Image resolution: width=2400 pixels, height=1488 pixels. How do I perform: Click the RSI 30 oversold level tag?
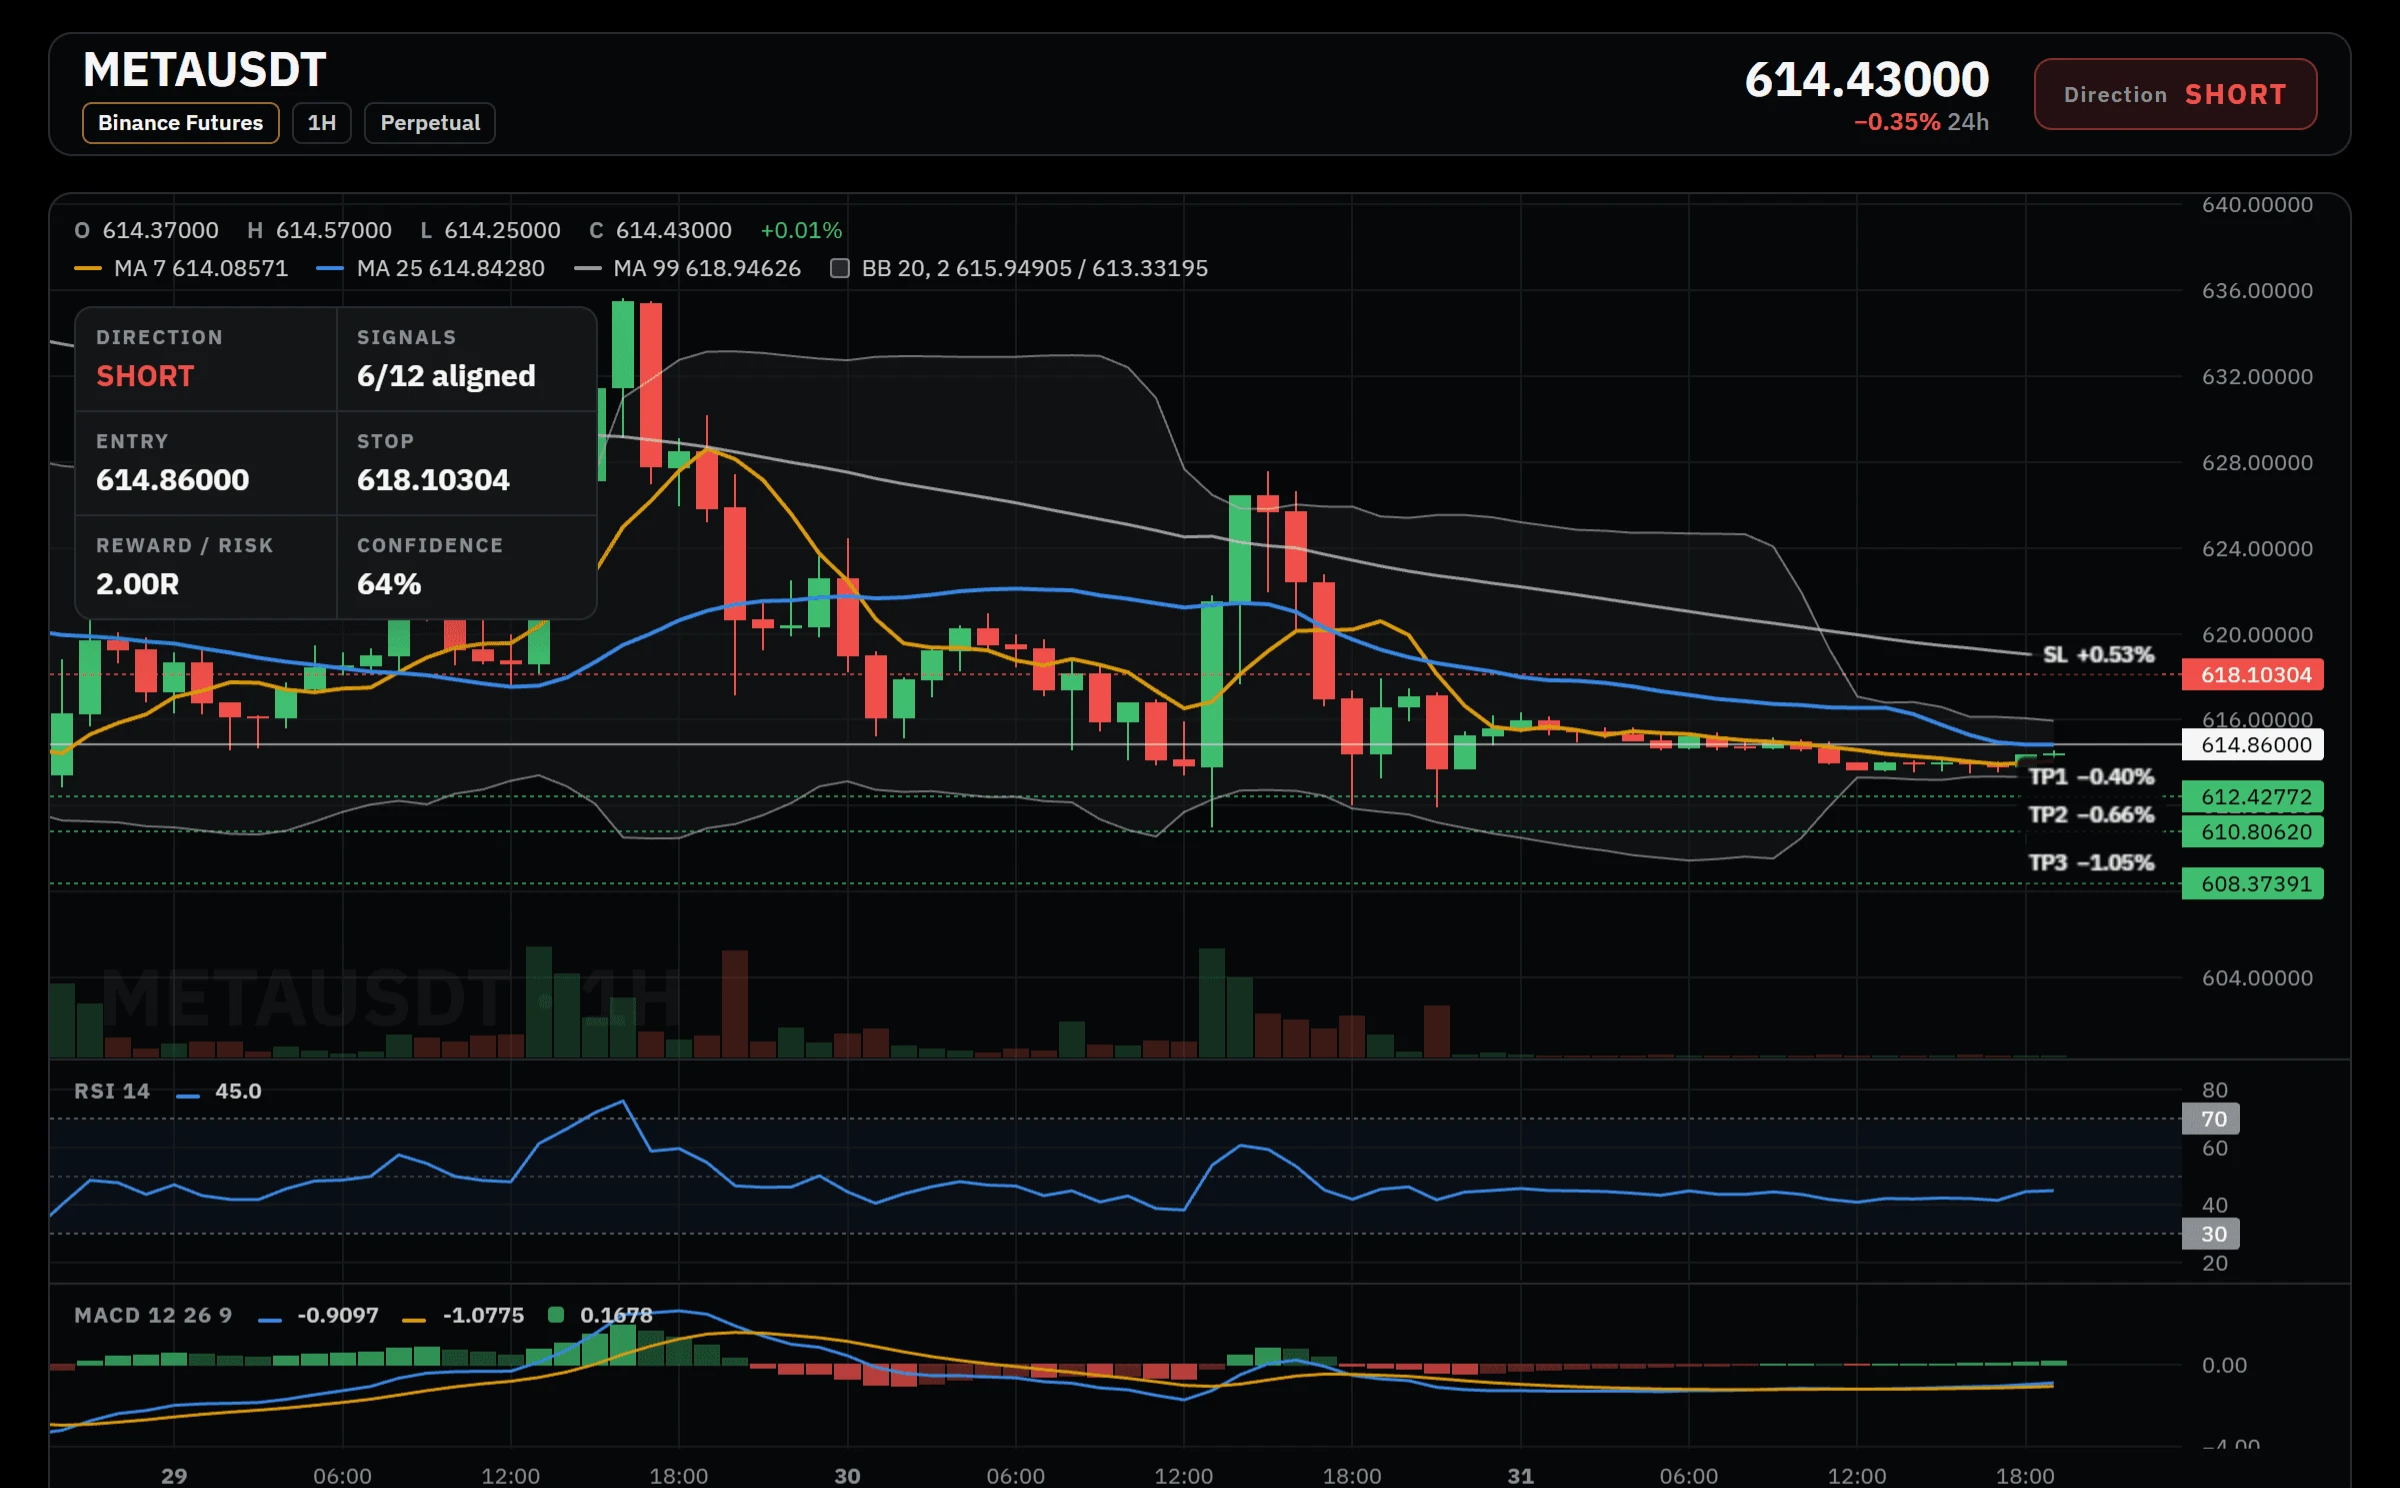2210,1234
